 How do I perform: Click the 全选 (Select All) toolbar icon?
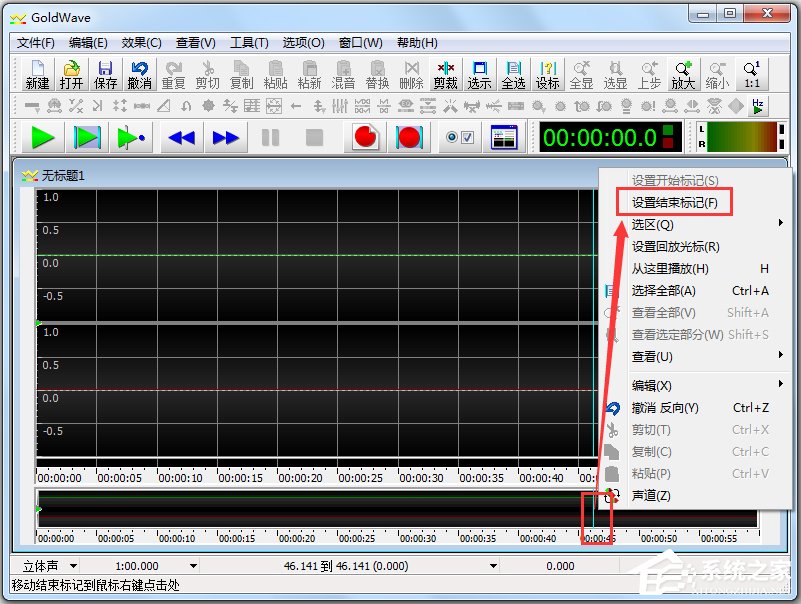click(x=513, y=75)
